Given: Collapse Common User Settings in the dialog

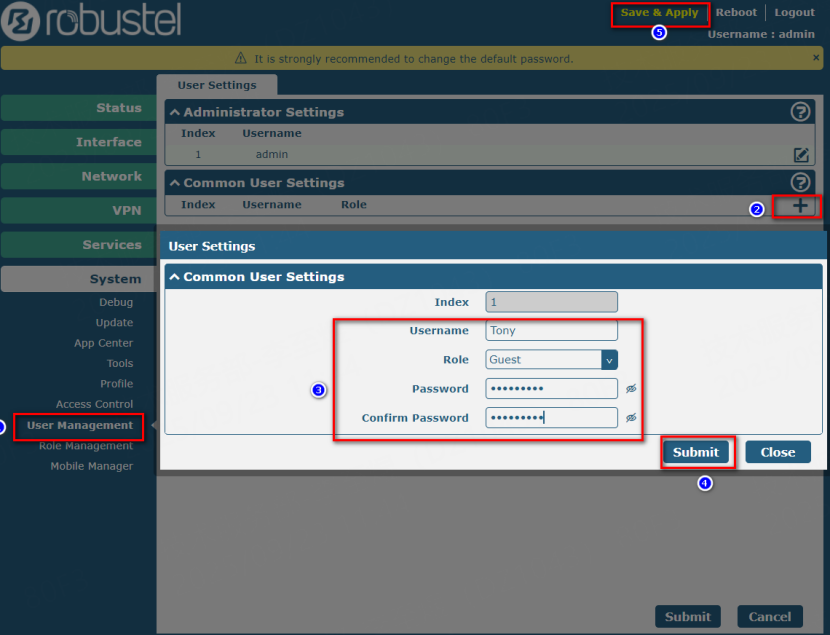Looking at the screenshot, I should point(174,277).
